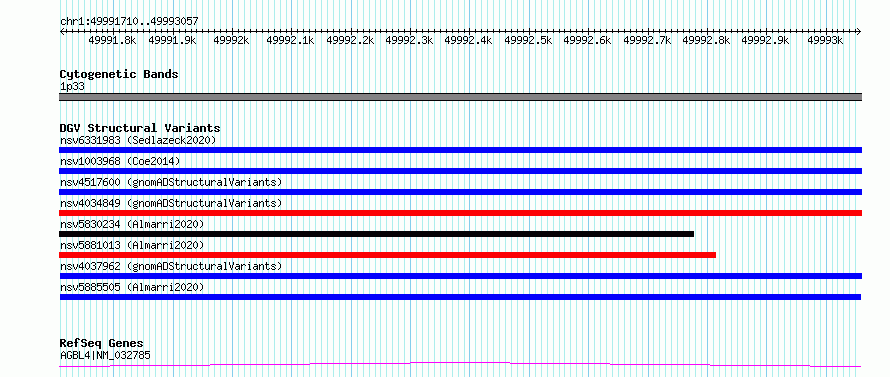The image size is (890, 377).
Task: Click the 49992.2k ruler label
Action: point(350,40)
